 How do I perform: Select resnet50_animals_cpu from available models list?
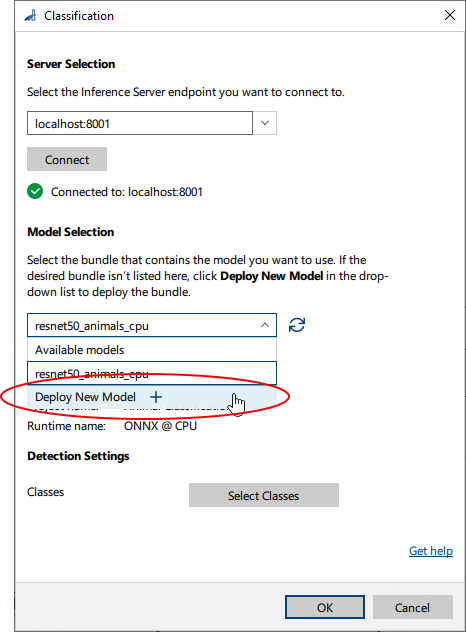[152, 373]
